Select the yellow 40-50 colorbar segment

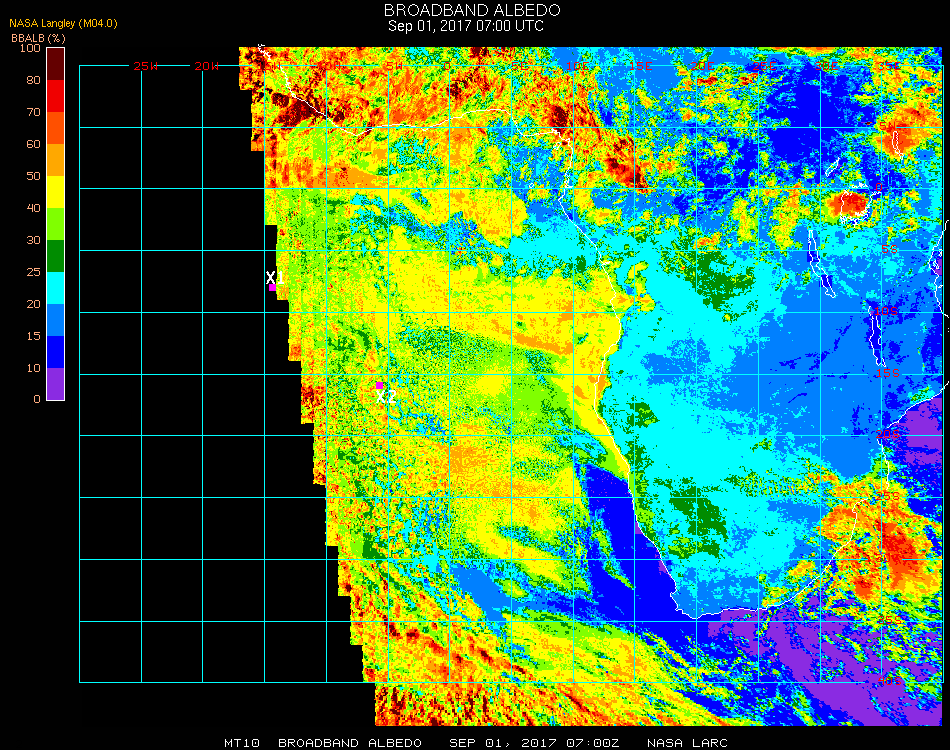point(56,192)
